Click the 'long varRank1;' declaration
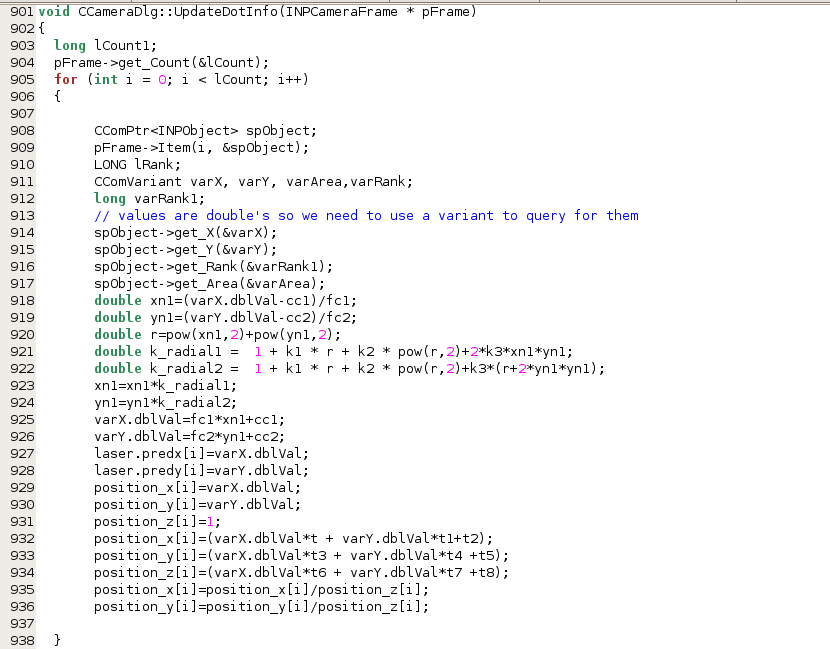Image resolution: width=830 pixels, height=649 pixels. tap(149, 198)
